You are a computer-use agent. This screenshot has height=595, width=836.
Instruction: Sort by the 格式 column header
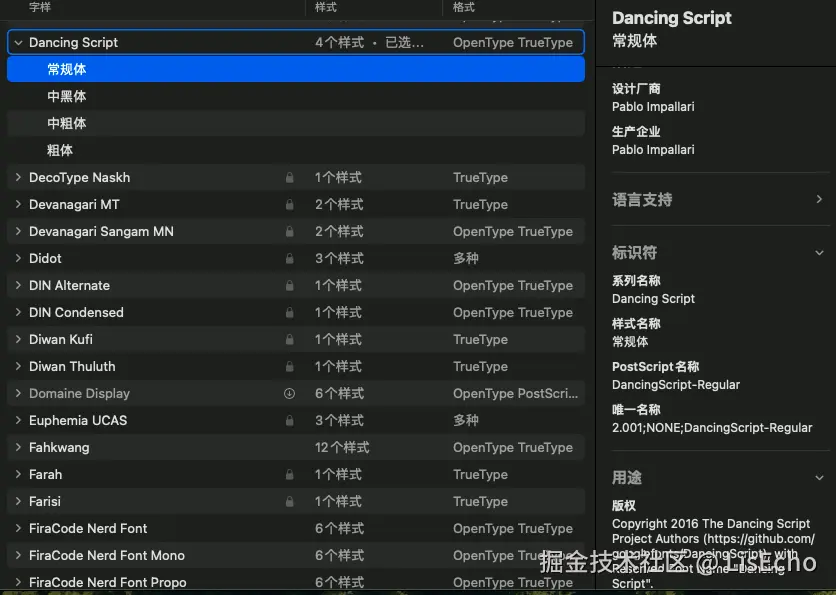[x=464, y=7]
